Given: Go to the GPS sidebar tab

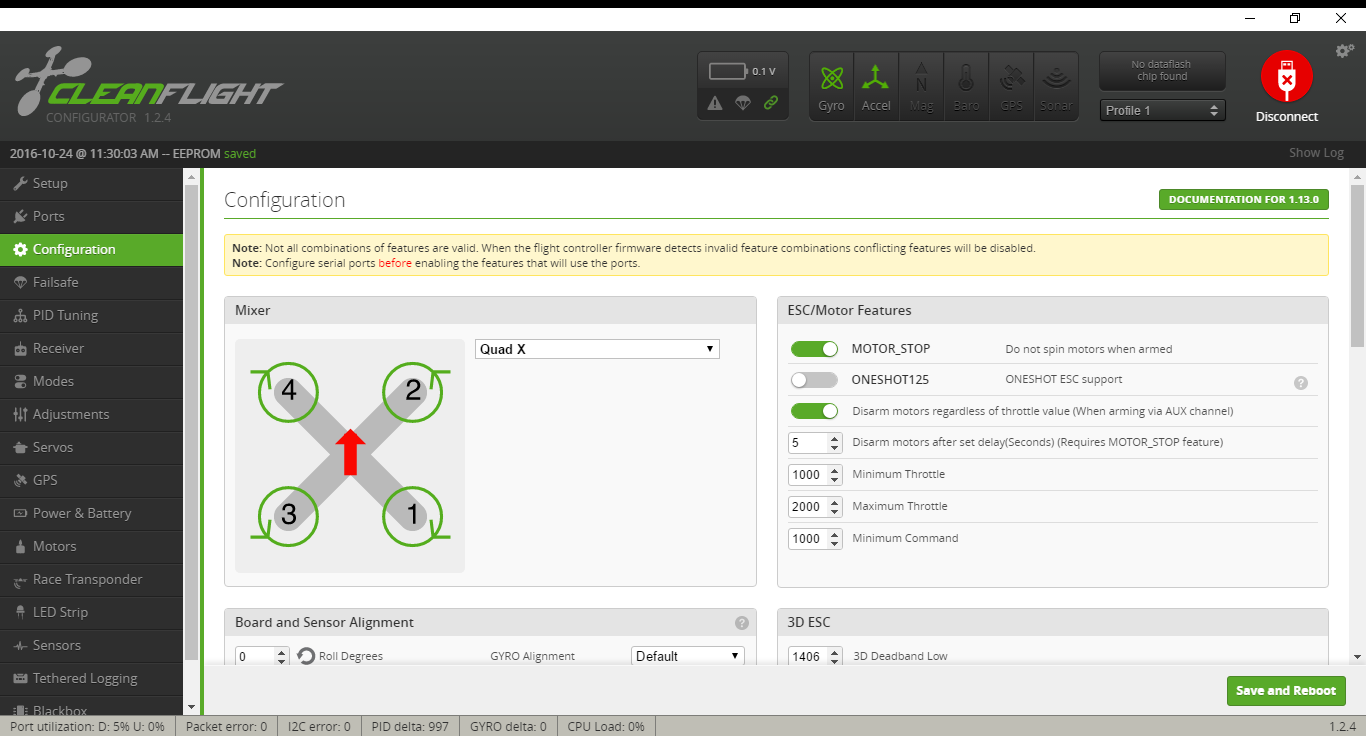Looking at the screenshot, I should pyautogui.click(x=92, y=480).
